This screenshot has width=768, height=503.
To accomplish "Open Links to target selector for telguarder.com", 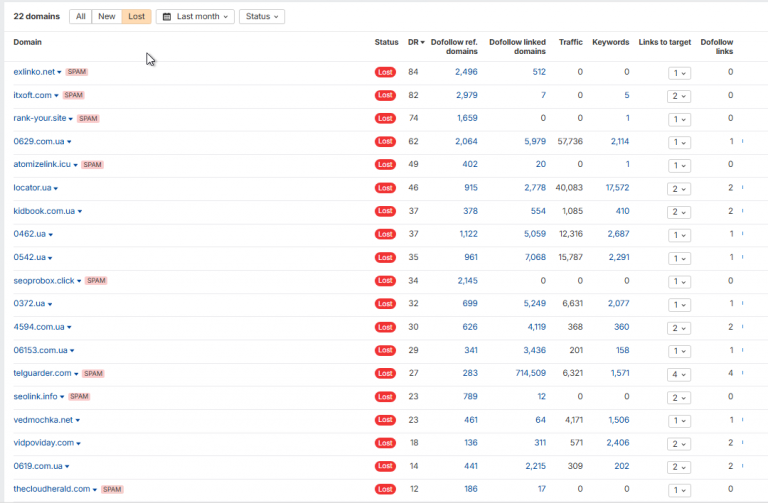I will (679, 374).
